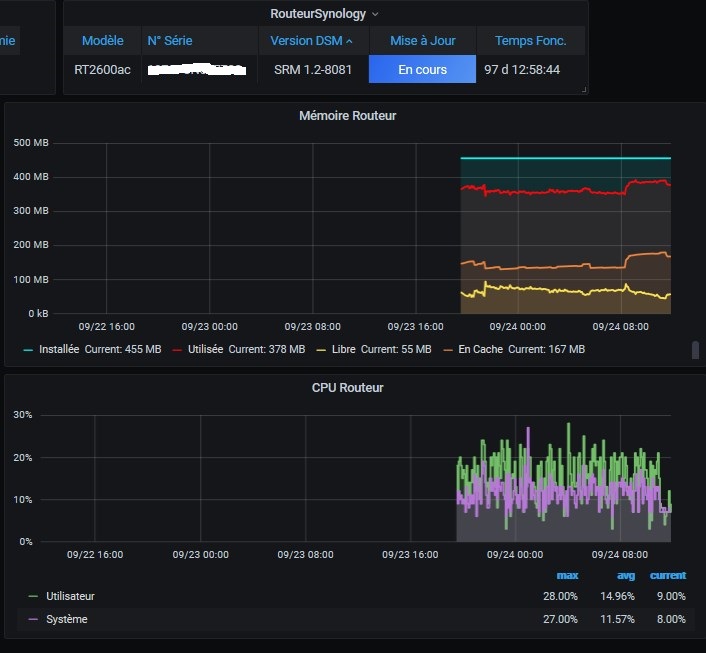The height and width of the screenshot is (653, 706).
Task: Open the CPU Routeur panel title menu
Action: [347, 388]
